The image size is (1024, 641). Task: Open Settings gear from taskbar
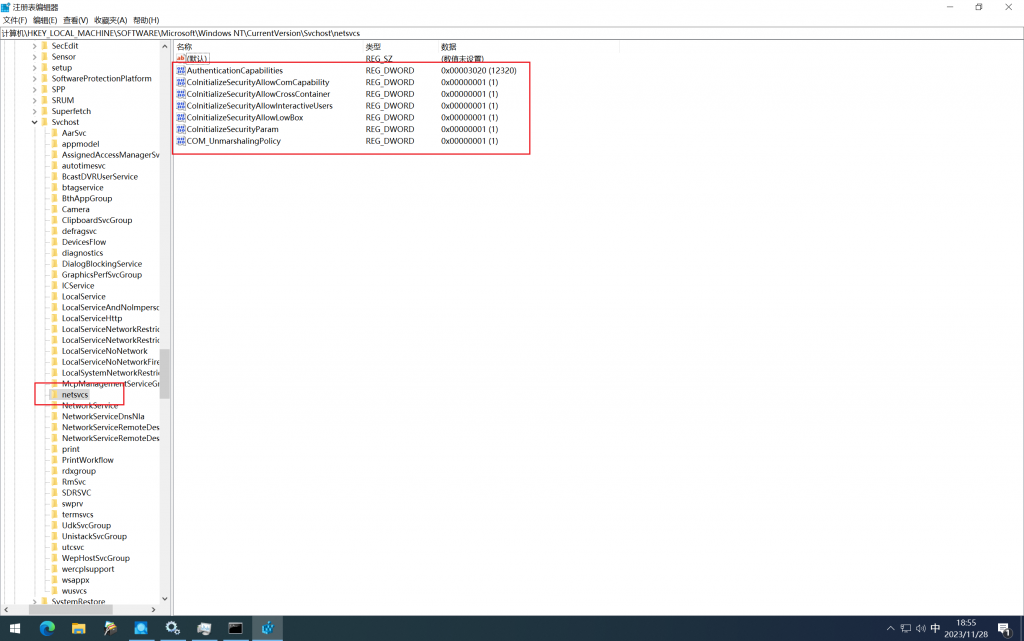click(x=172, y=629)
